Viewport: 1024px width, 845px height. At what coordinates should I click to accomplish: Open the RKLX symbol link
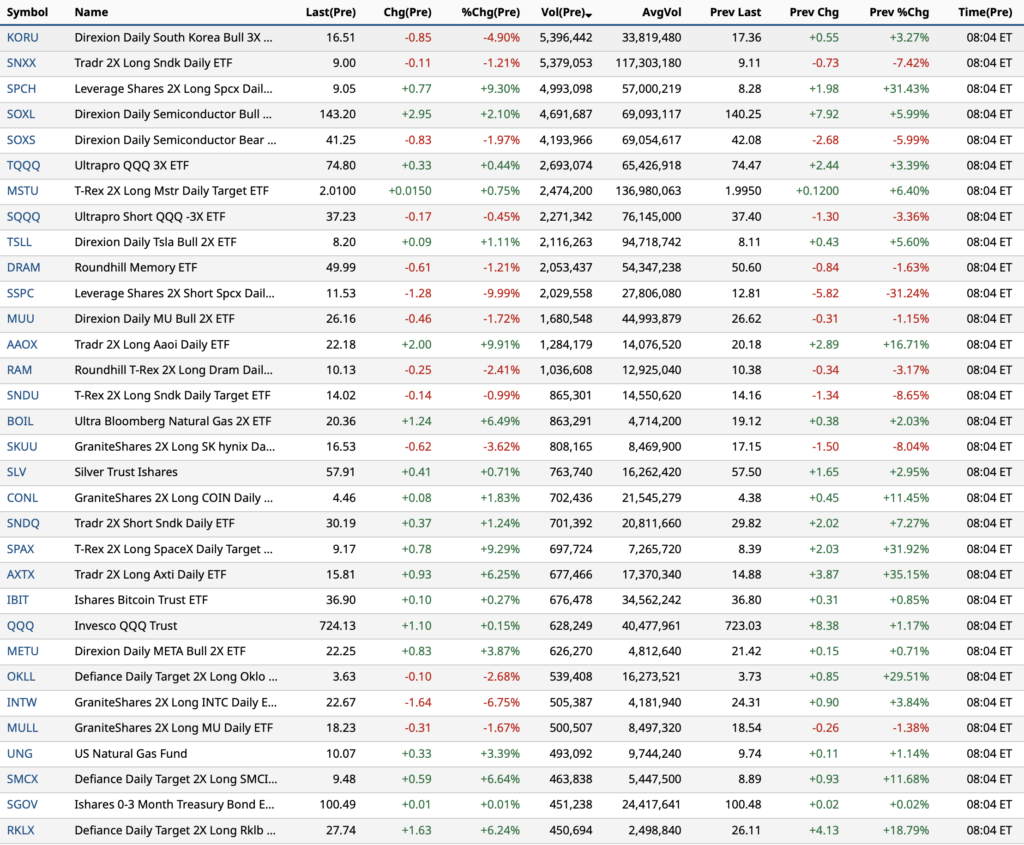pyautogui.click(x=21, y=831)
